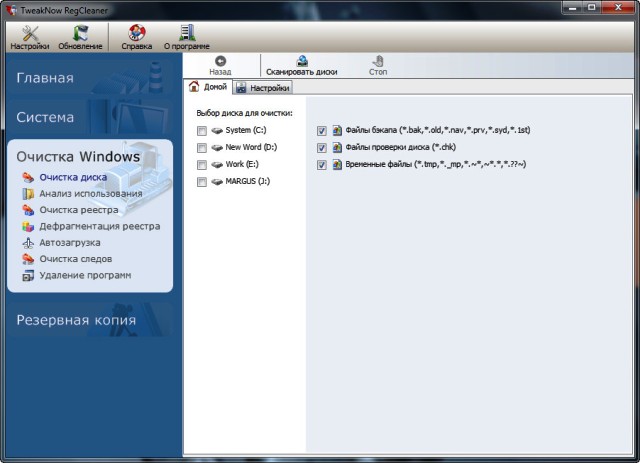Check the System (C:) drive checkbox

pos(202,131)
